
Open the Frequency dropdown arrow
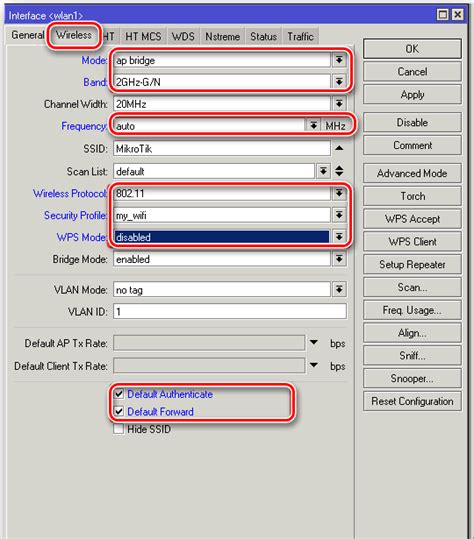click(x=313, y=125)
